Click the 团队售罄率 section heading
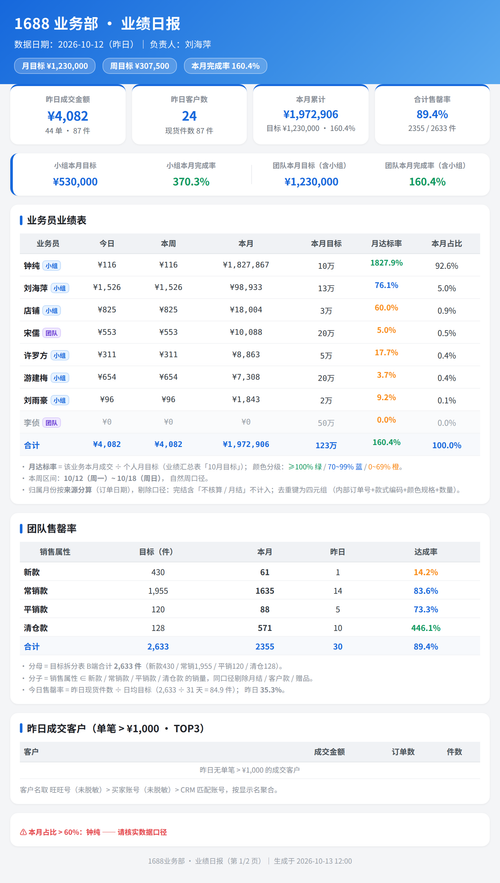Screen dimensions: 500x883 [x=52, y=529]
